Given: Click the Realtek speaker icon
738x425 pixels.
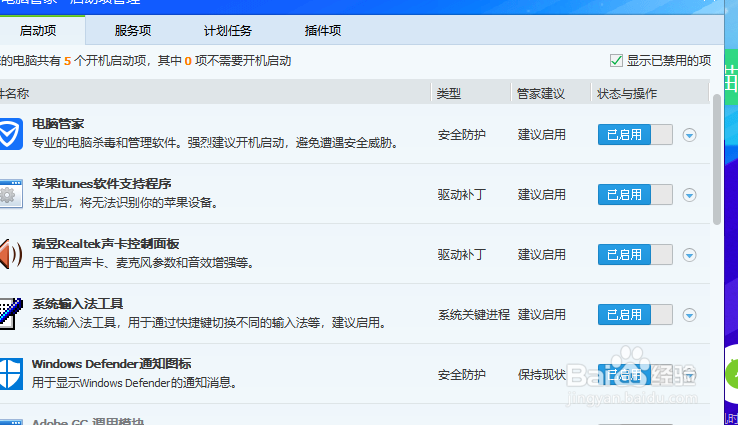Looking at the screenshot, I should [11, 254].
